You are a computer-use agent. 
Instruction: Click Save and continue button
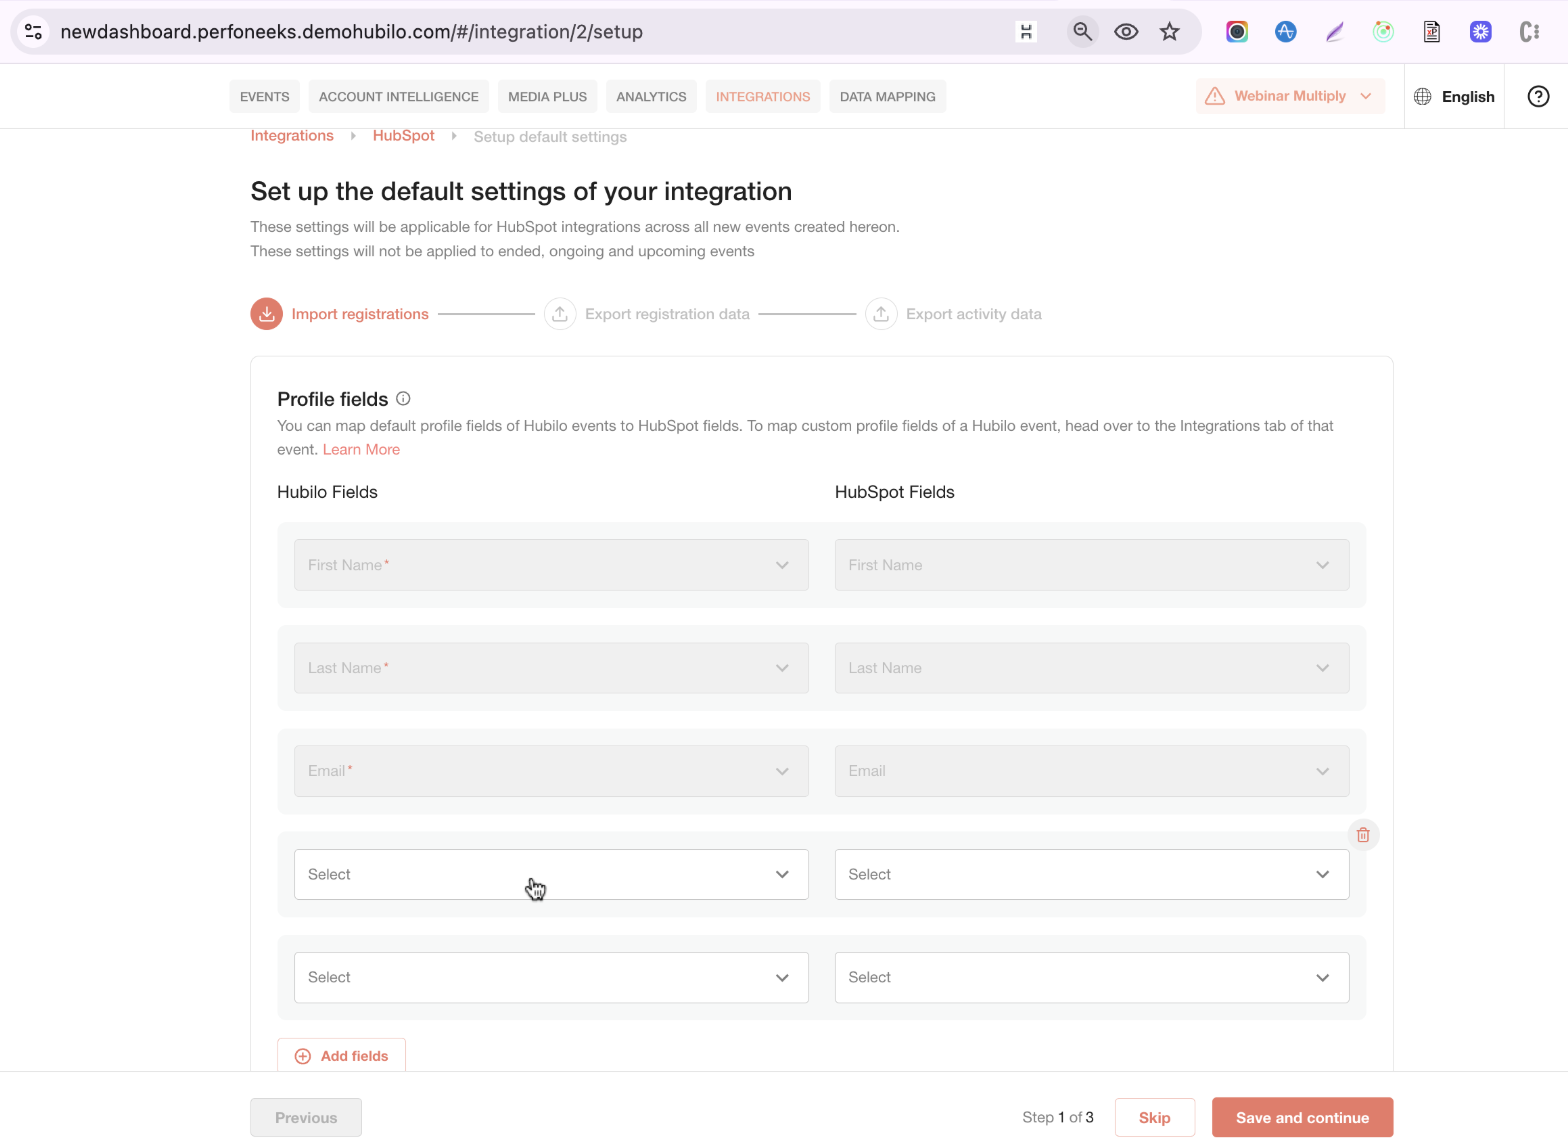pos(1302,1118)
